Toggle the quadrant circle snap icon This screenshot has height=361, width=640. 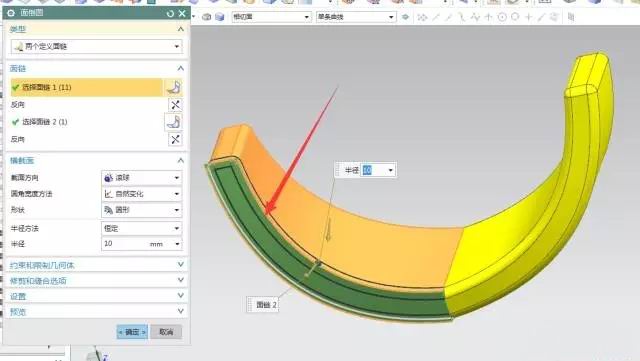click(515, 17)
